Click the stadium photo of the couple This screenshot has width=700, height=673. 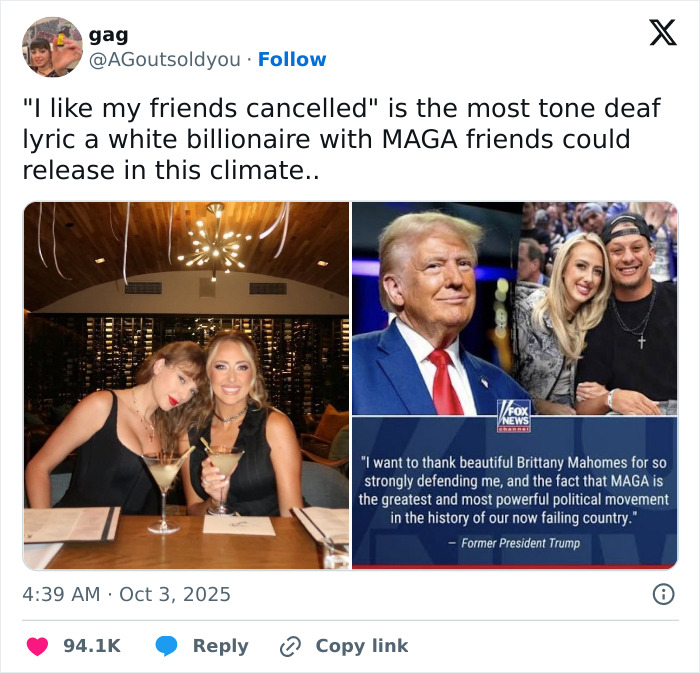598,308
